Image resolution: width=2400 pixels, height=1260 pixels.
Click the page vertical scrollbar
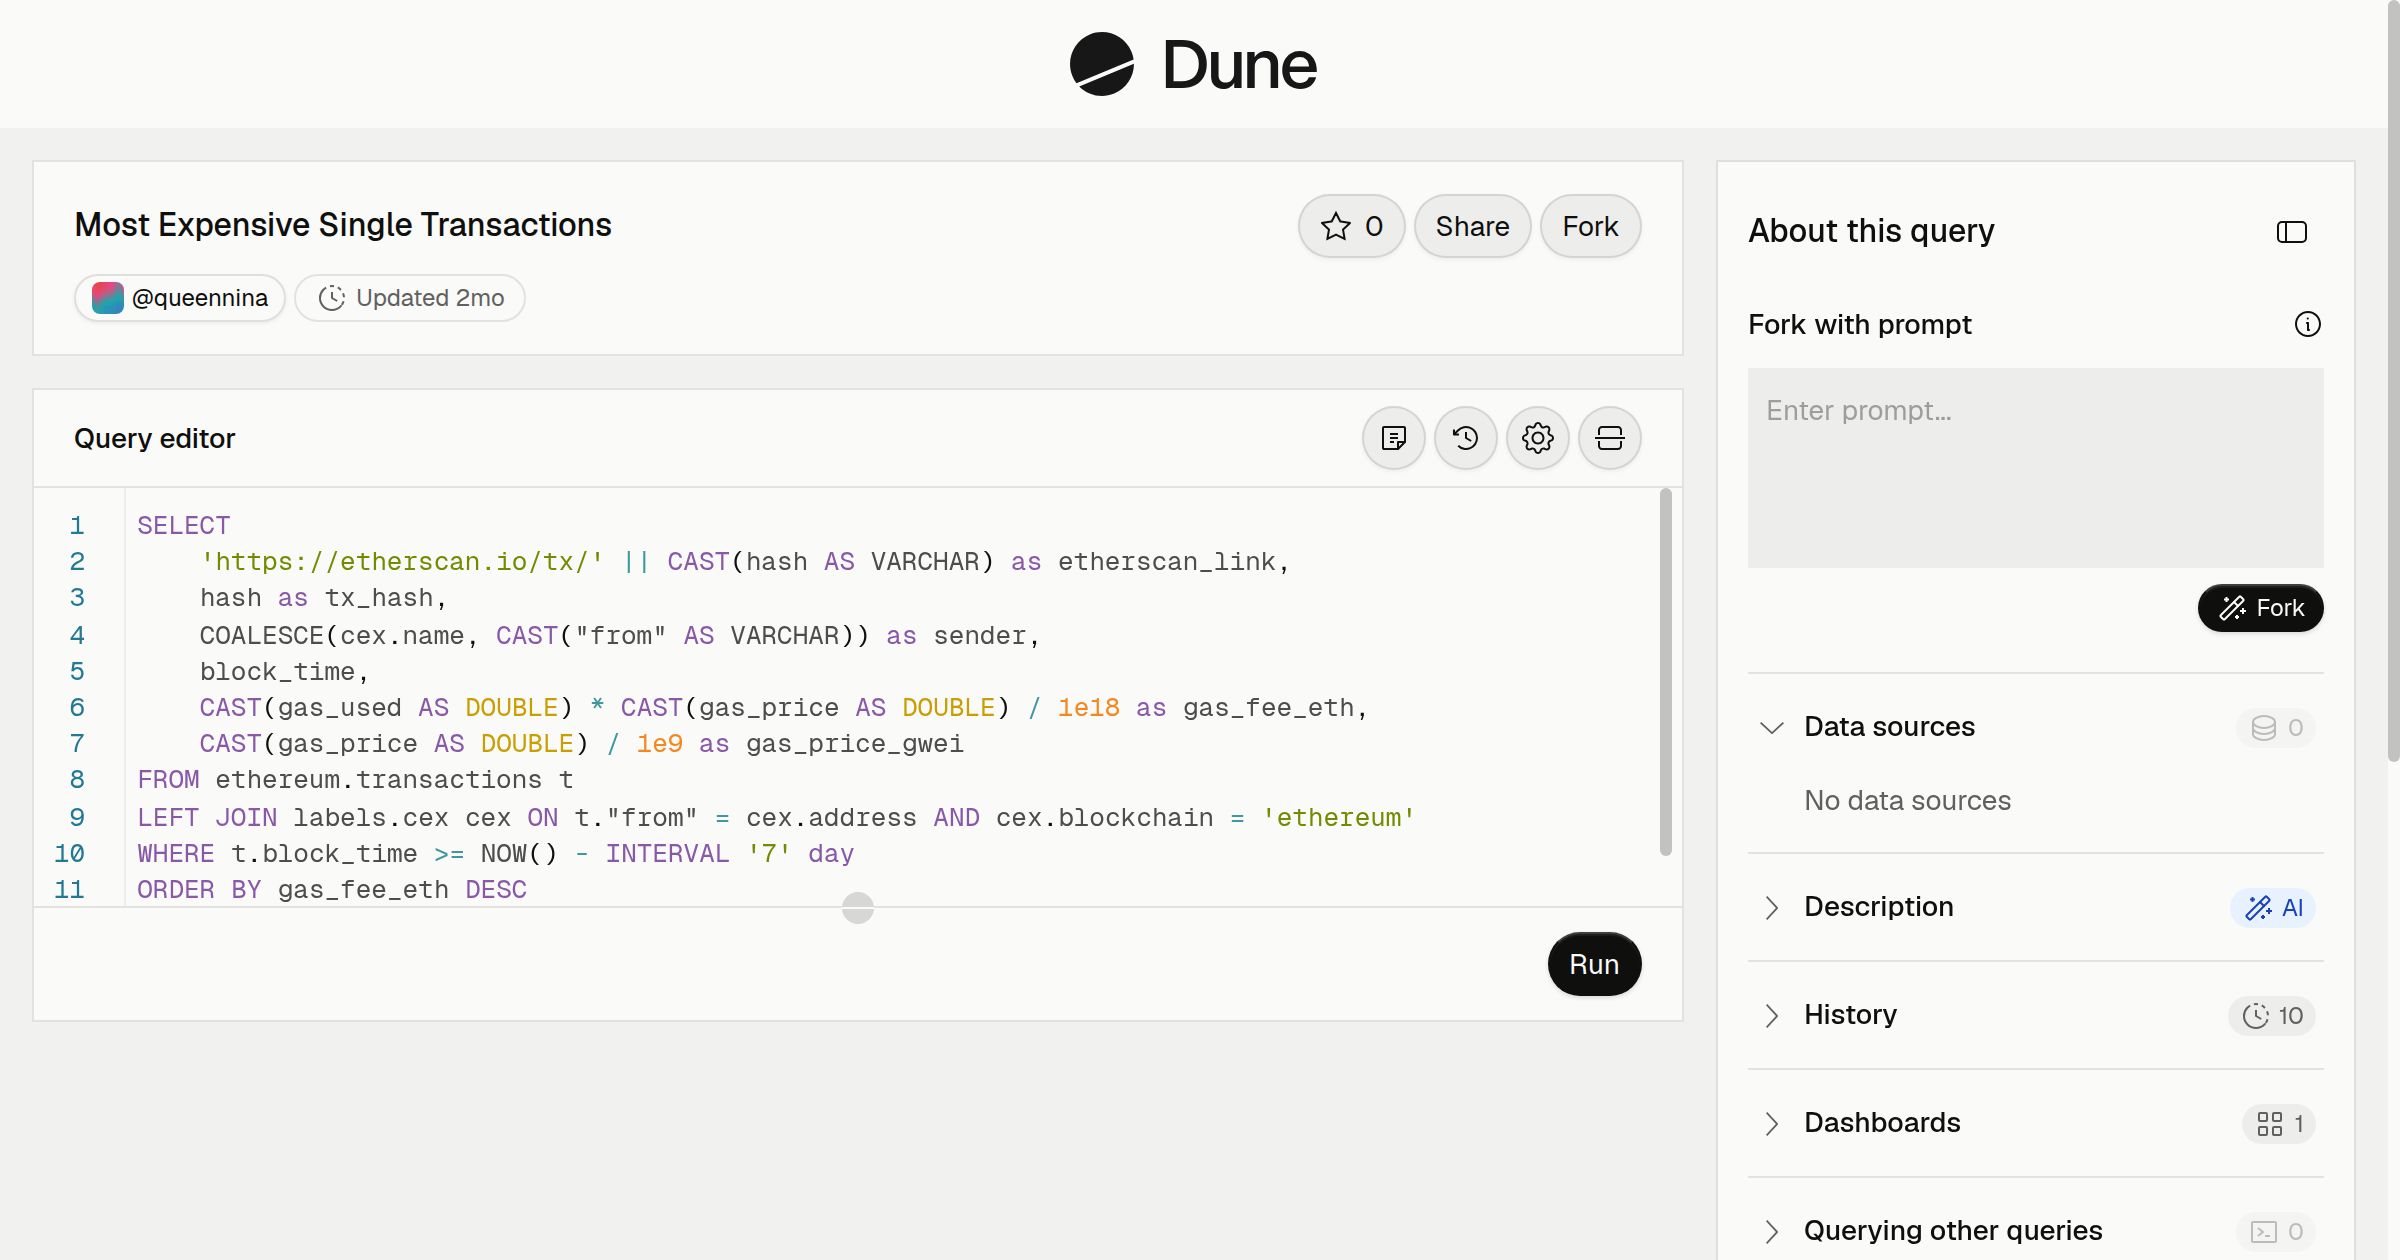tap(2393, 380)
